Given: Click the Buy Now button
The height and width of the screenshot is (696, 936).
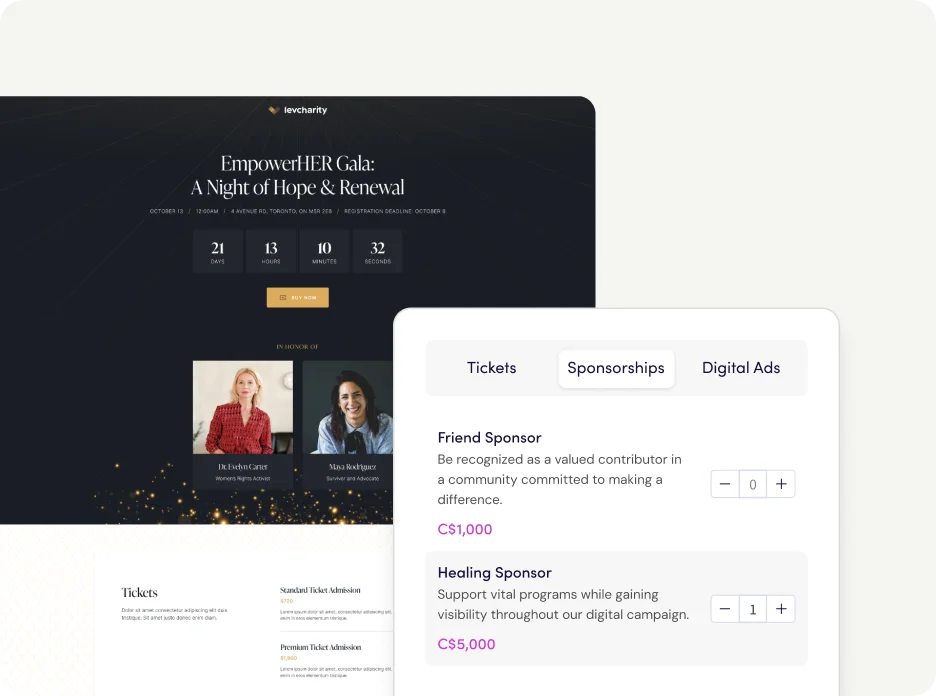Looking at the screenshot, I should click(297, 297).
